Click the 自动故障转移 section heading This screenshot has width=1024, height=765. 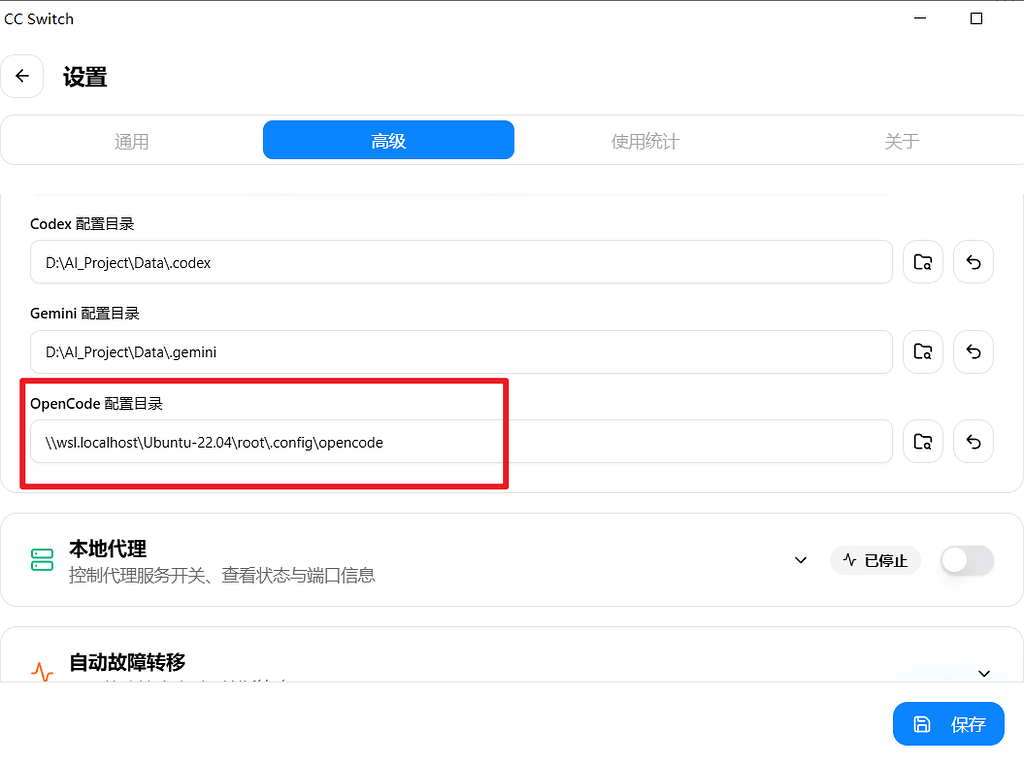pyautogui.click(x=127, y=662)
